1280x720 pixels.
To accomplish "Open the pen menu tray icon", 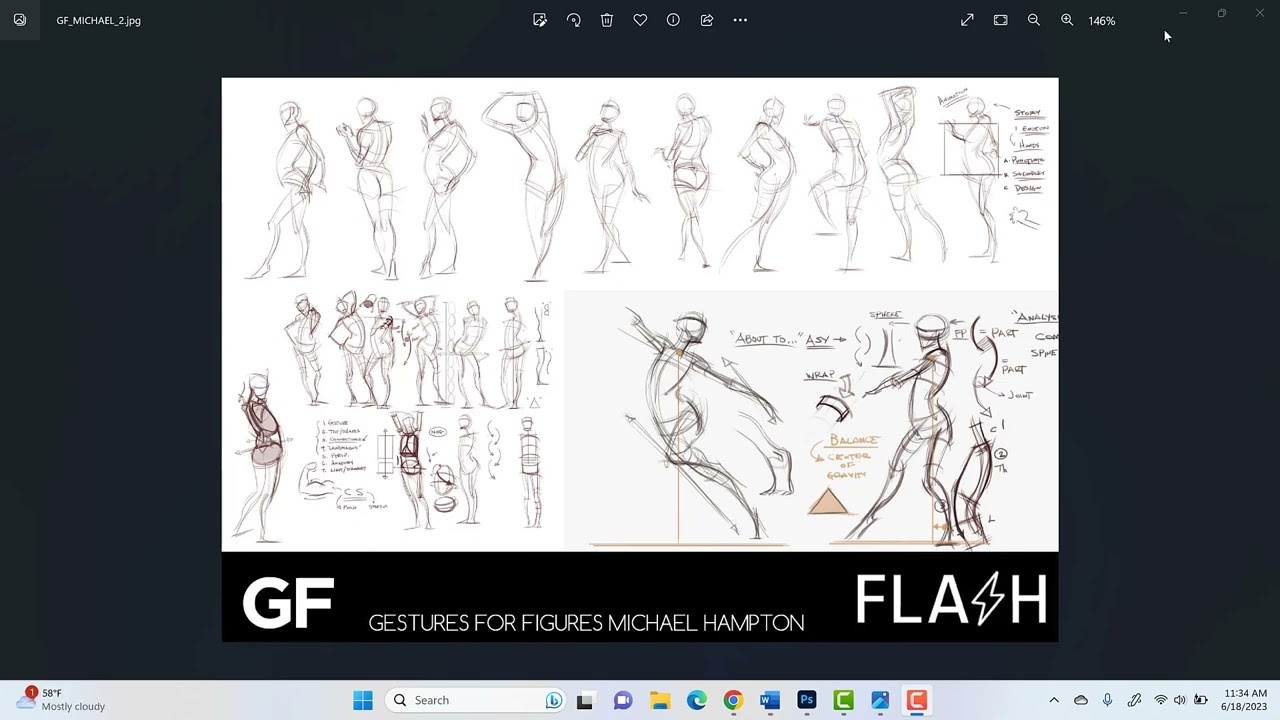I will (x=1134, y=700).
